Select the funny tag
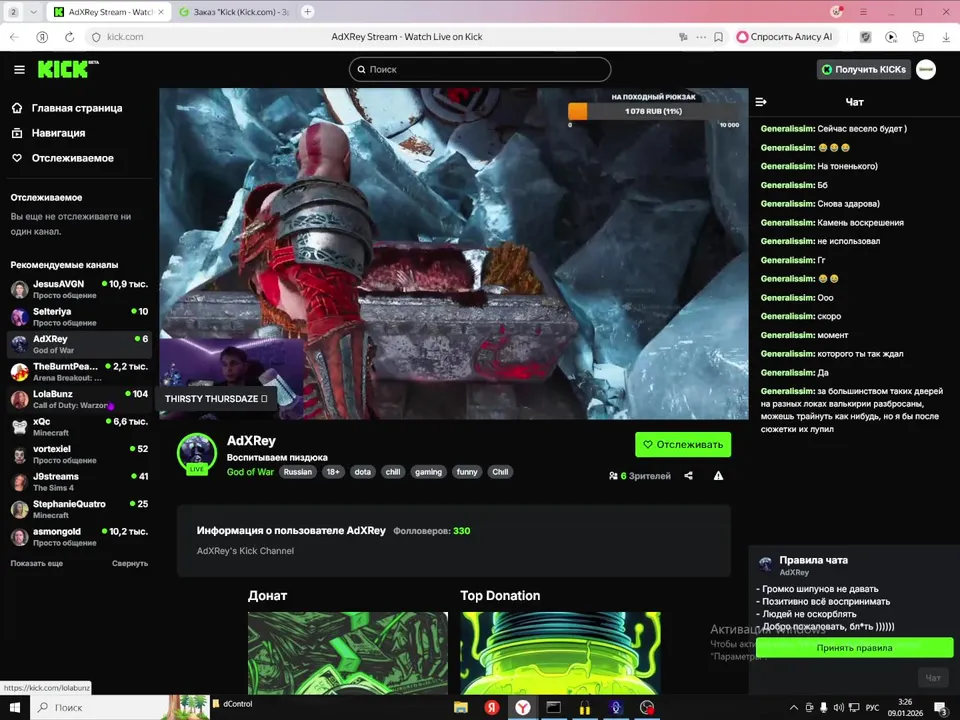 (467, 472)
